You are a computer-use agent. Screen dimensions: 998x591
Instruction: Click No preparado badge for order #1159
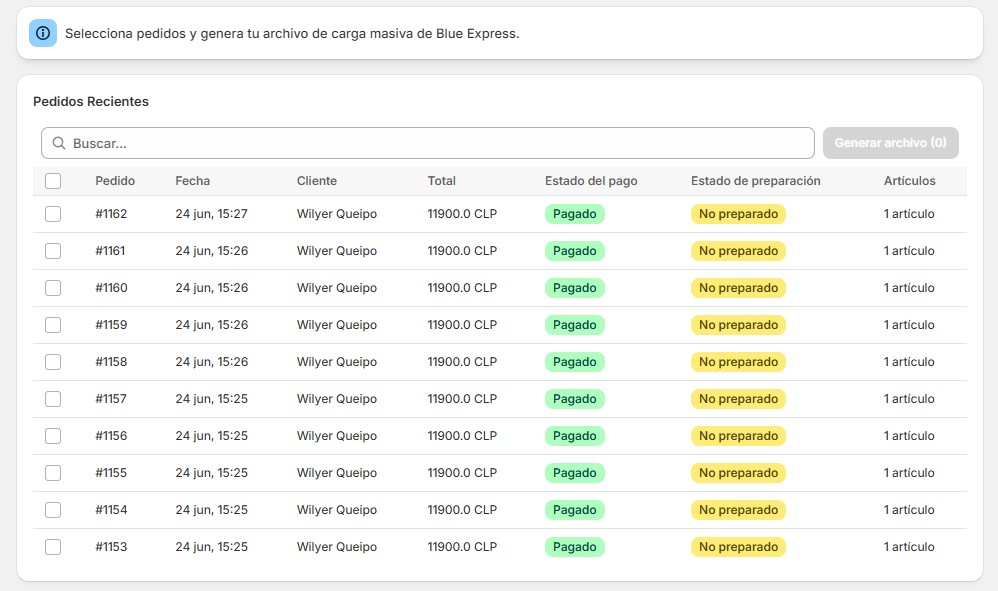(738, 324)
